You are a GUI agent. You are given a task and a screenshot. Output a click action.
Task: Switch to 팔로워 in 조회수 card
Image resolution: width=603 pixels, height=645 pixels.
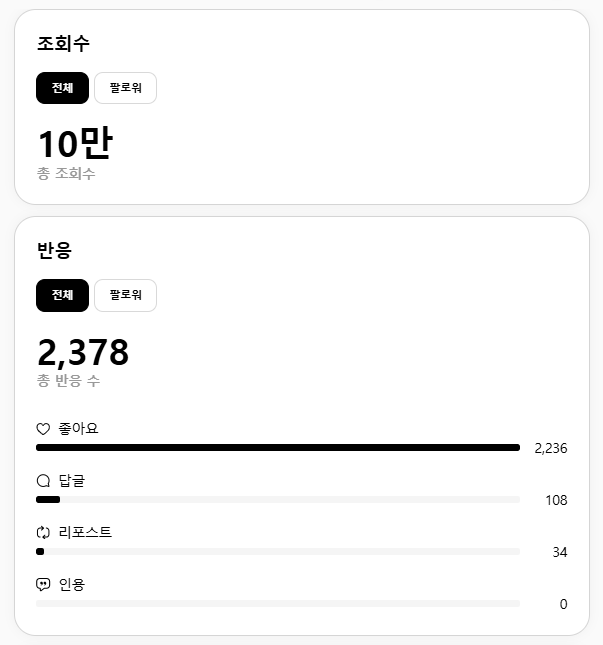[125, 88]
